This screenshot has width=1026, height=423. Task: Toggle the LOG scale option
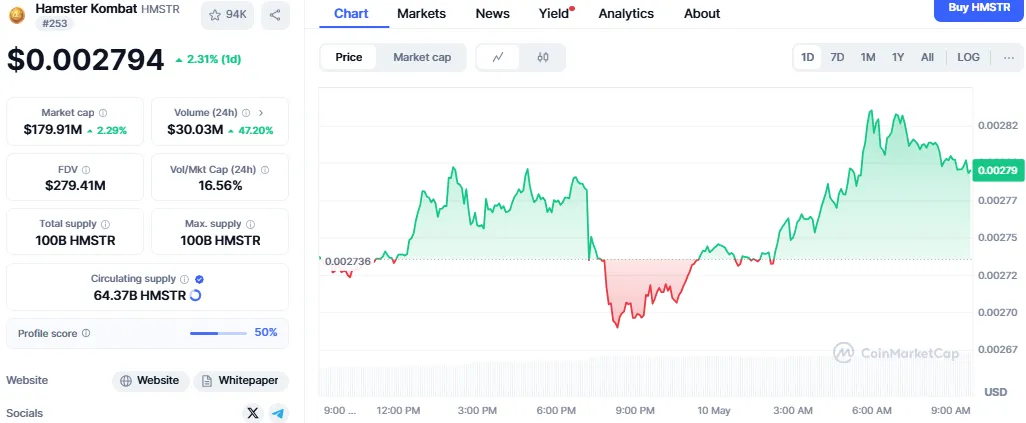pyautogui.click(x=968, y=58)
